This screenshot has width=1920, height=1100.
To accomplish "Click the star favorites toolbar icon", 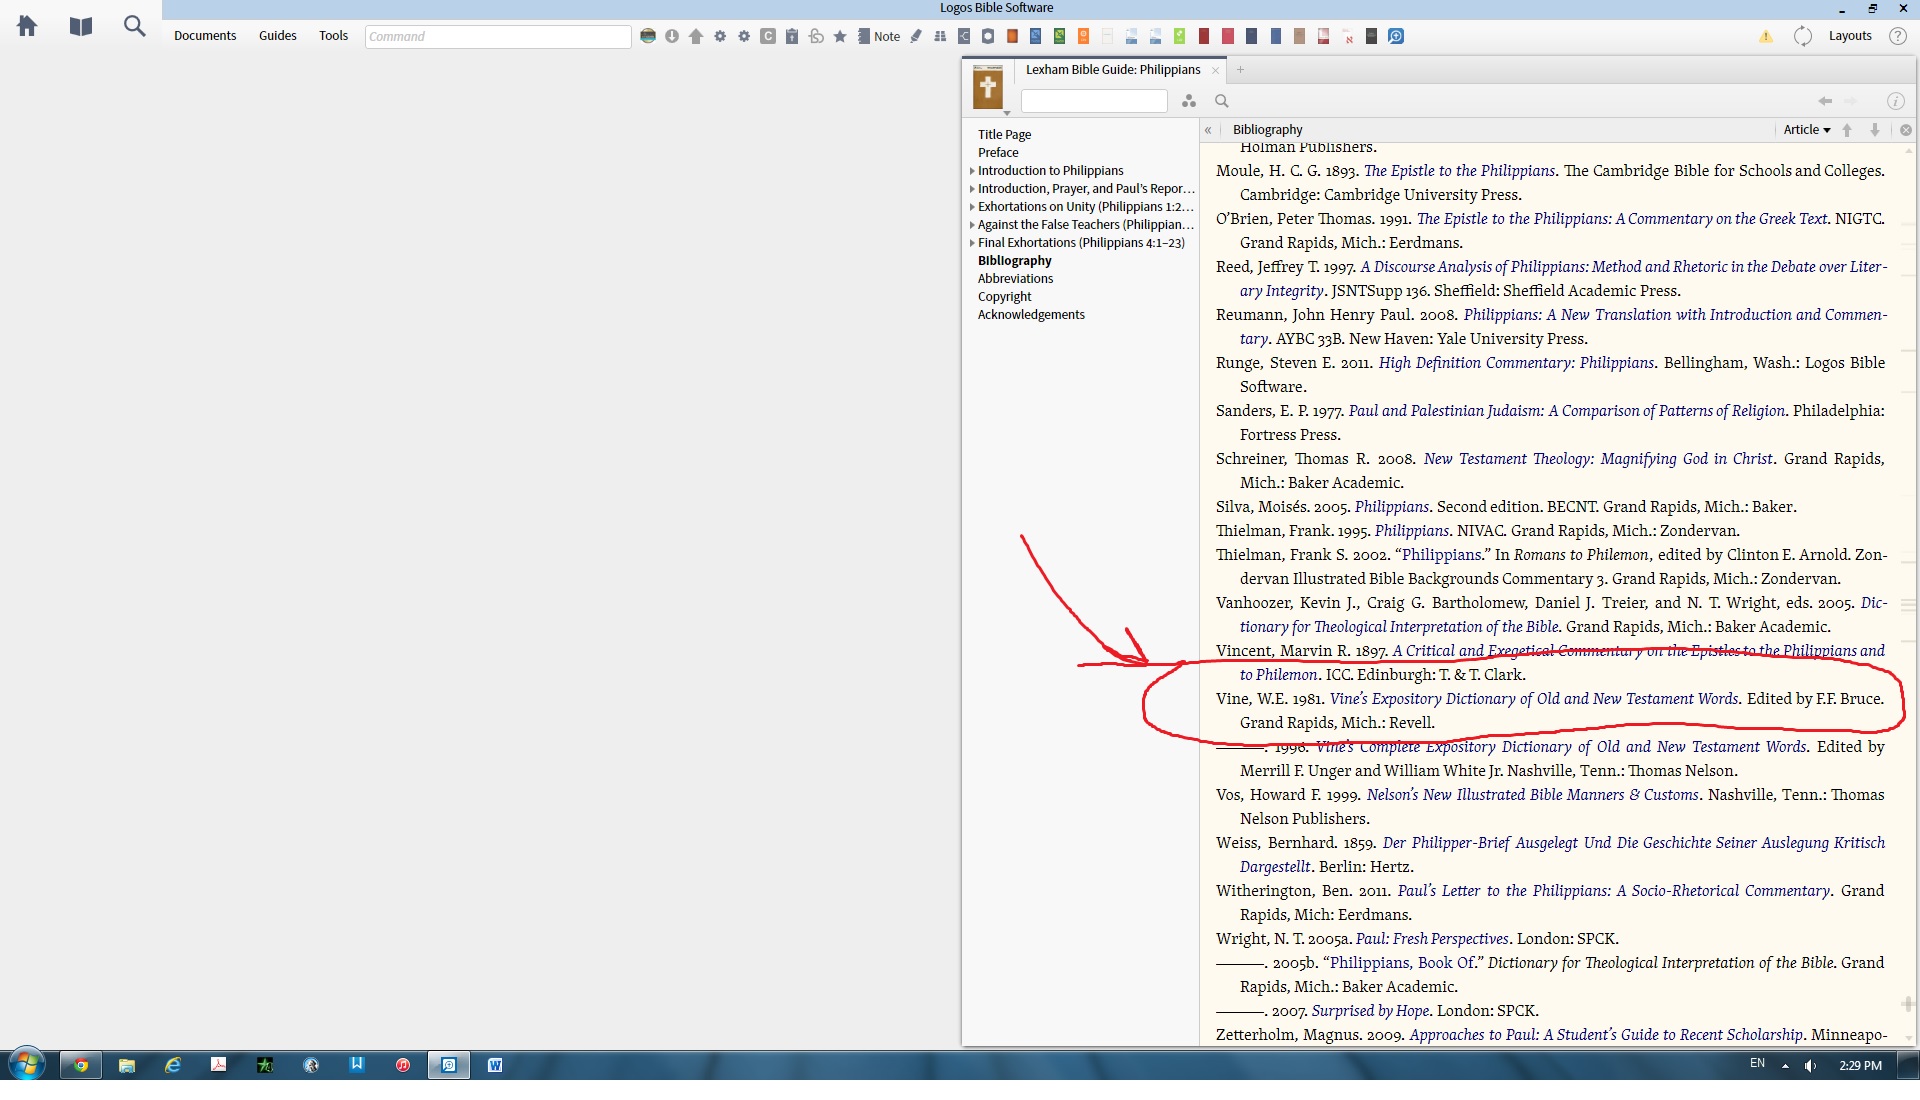I will tap(840, 36).
